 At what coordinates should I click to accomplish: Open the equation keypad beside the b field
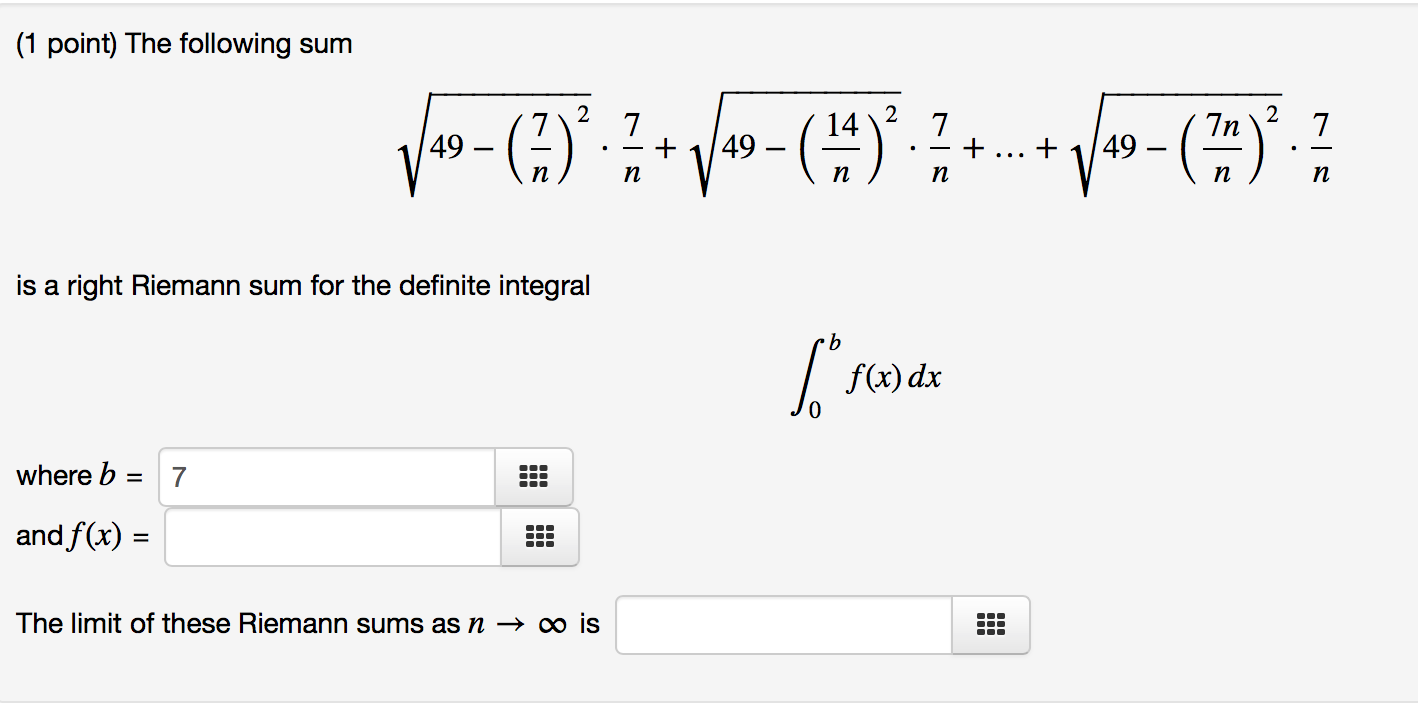click(x=533, y=477)
